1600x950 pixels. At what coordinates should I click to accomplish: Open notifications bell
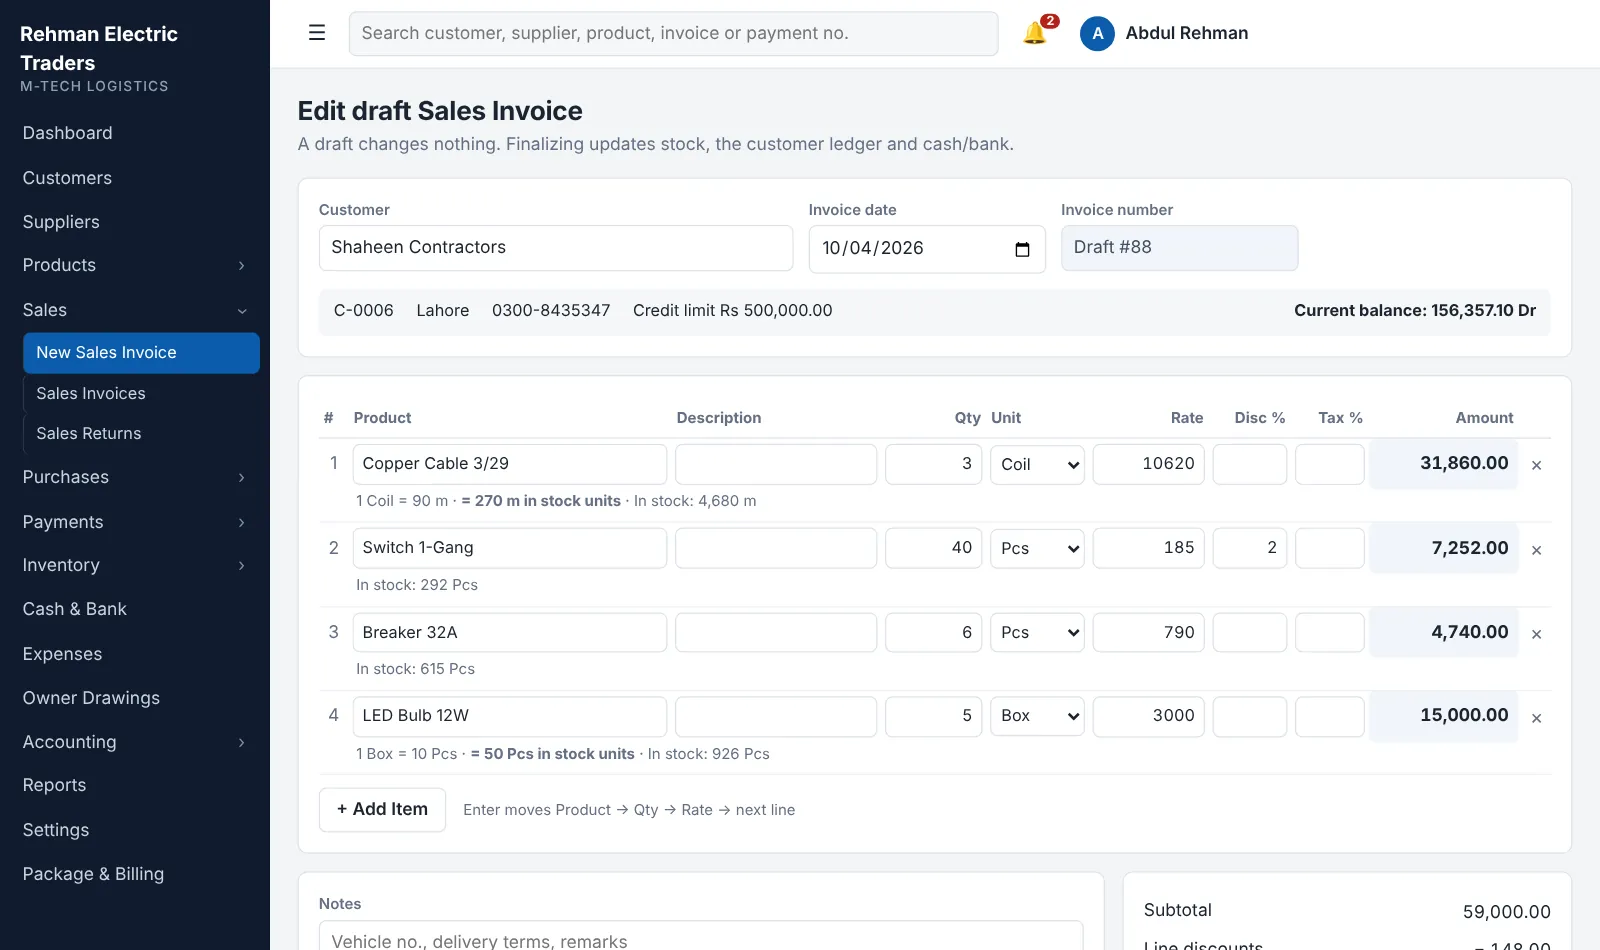tap(1035, 33)
